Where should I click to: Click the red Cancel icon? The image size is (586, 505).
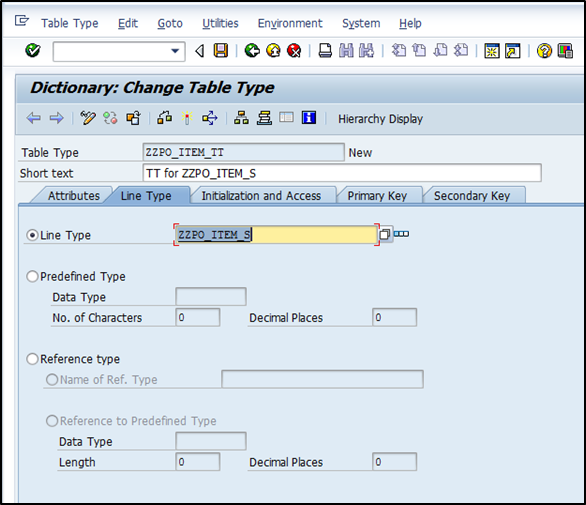294,50
